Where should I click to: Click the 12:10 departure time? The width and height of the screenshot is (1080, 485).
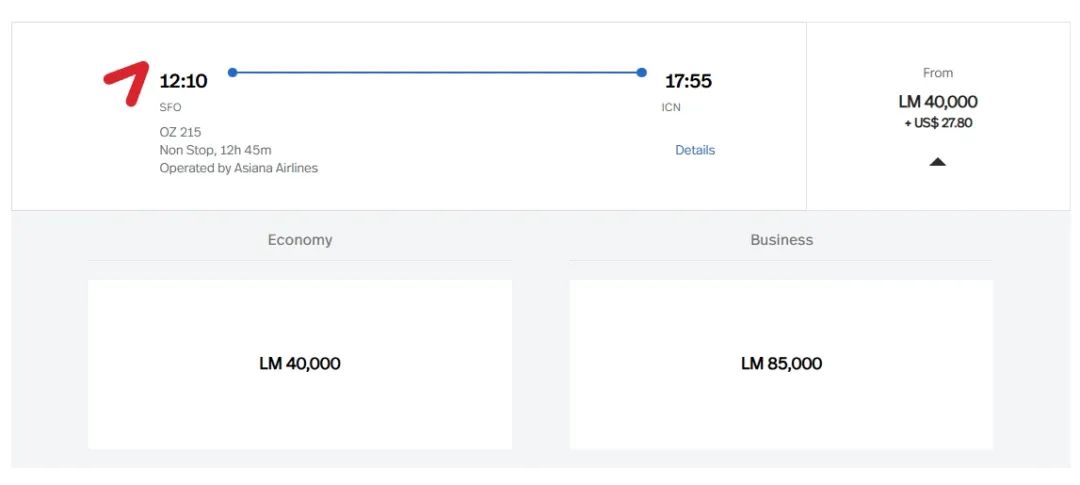pyautogui.click(x=184, y=81)
